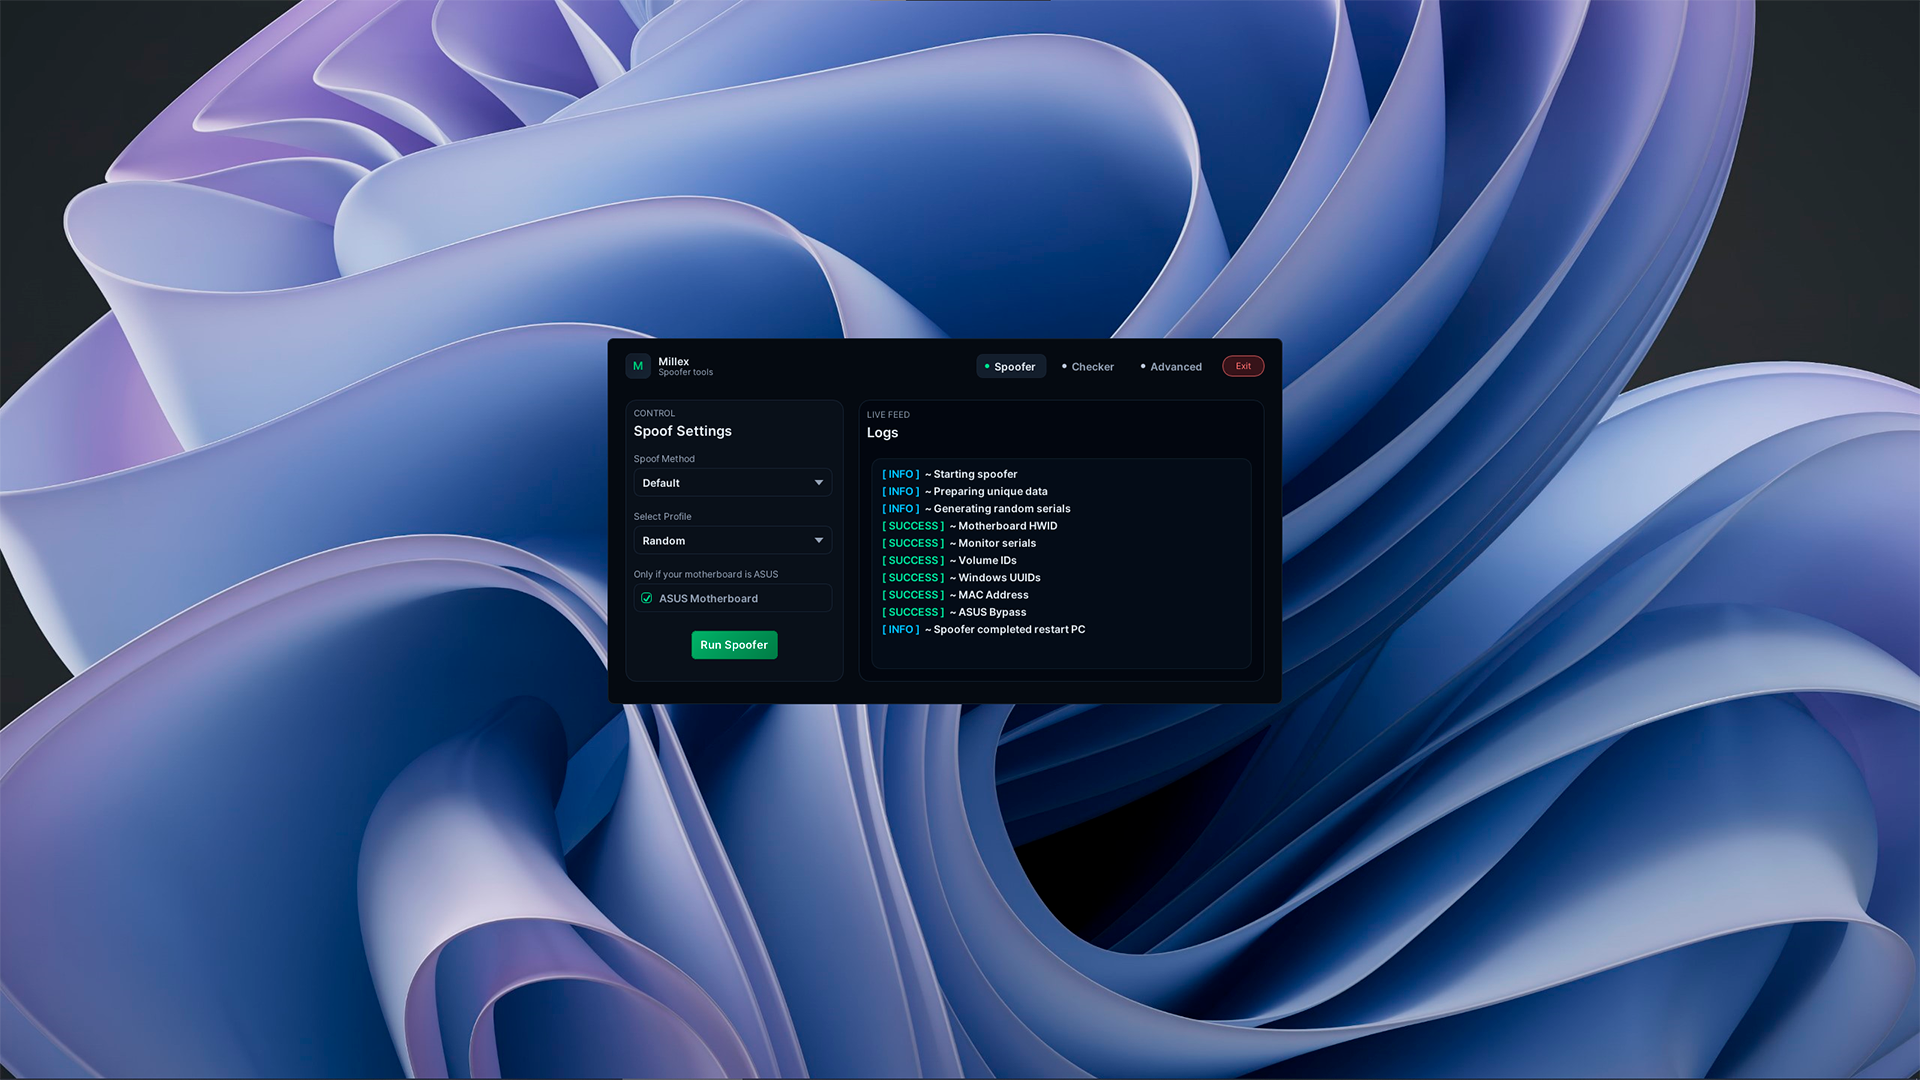Click the green Run Spoofer button

click(734, 645)
